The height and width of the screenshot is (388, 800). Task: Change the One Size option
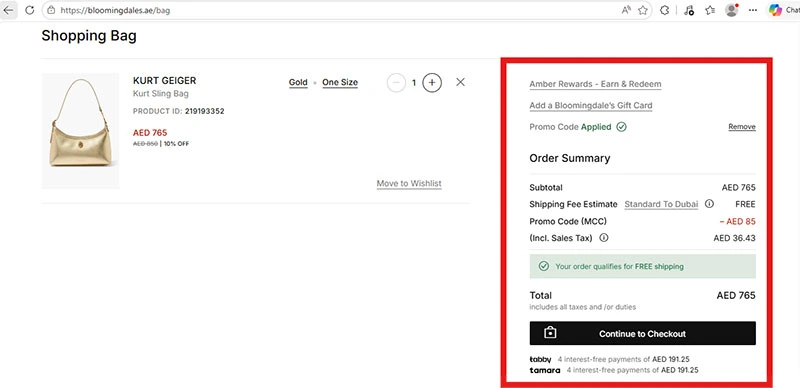click(340, 82)
